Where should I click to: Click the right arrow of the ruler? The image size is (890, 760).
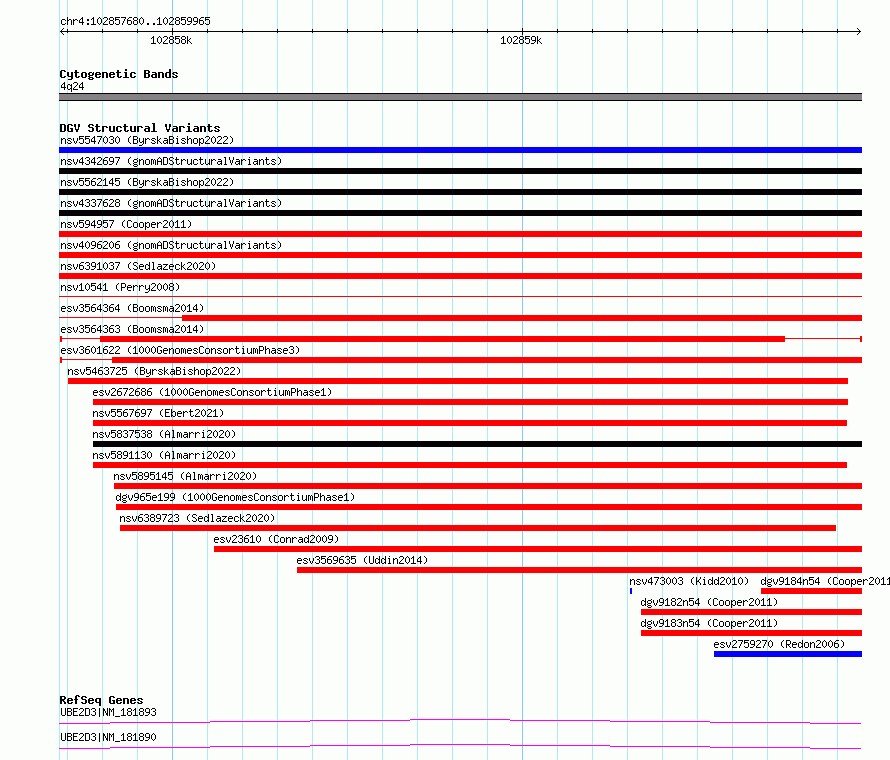tap(858, 32)
